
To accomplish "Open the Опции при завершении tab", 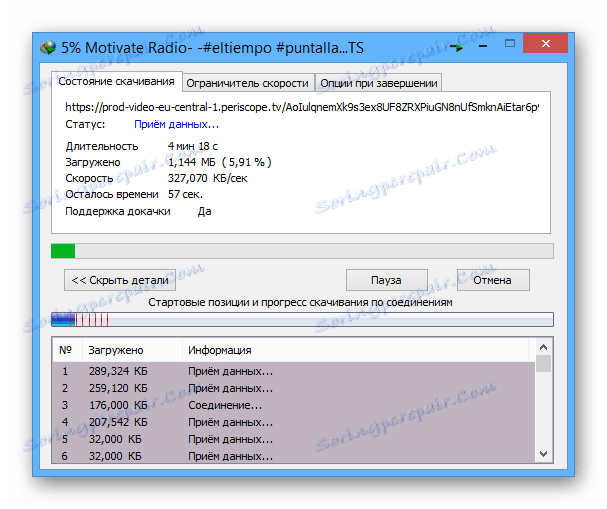I will (379, 83).
